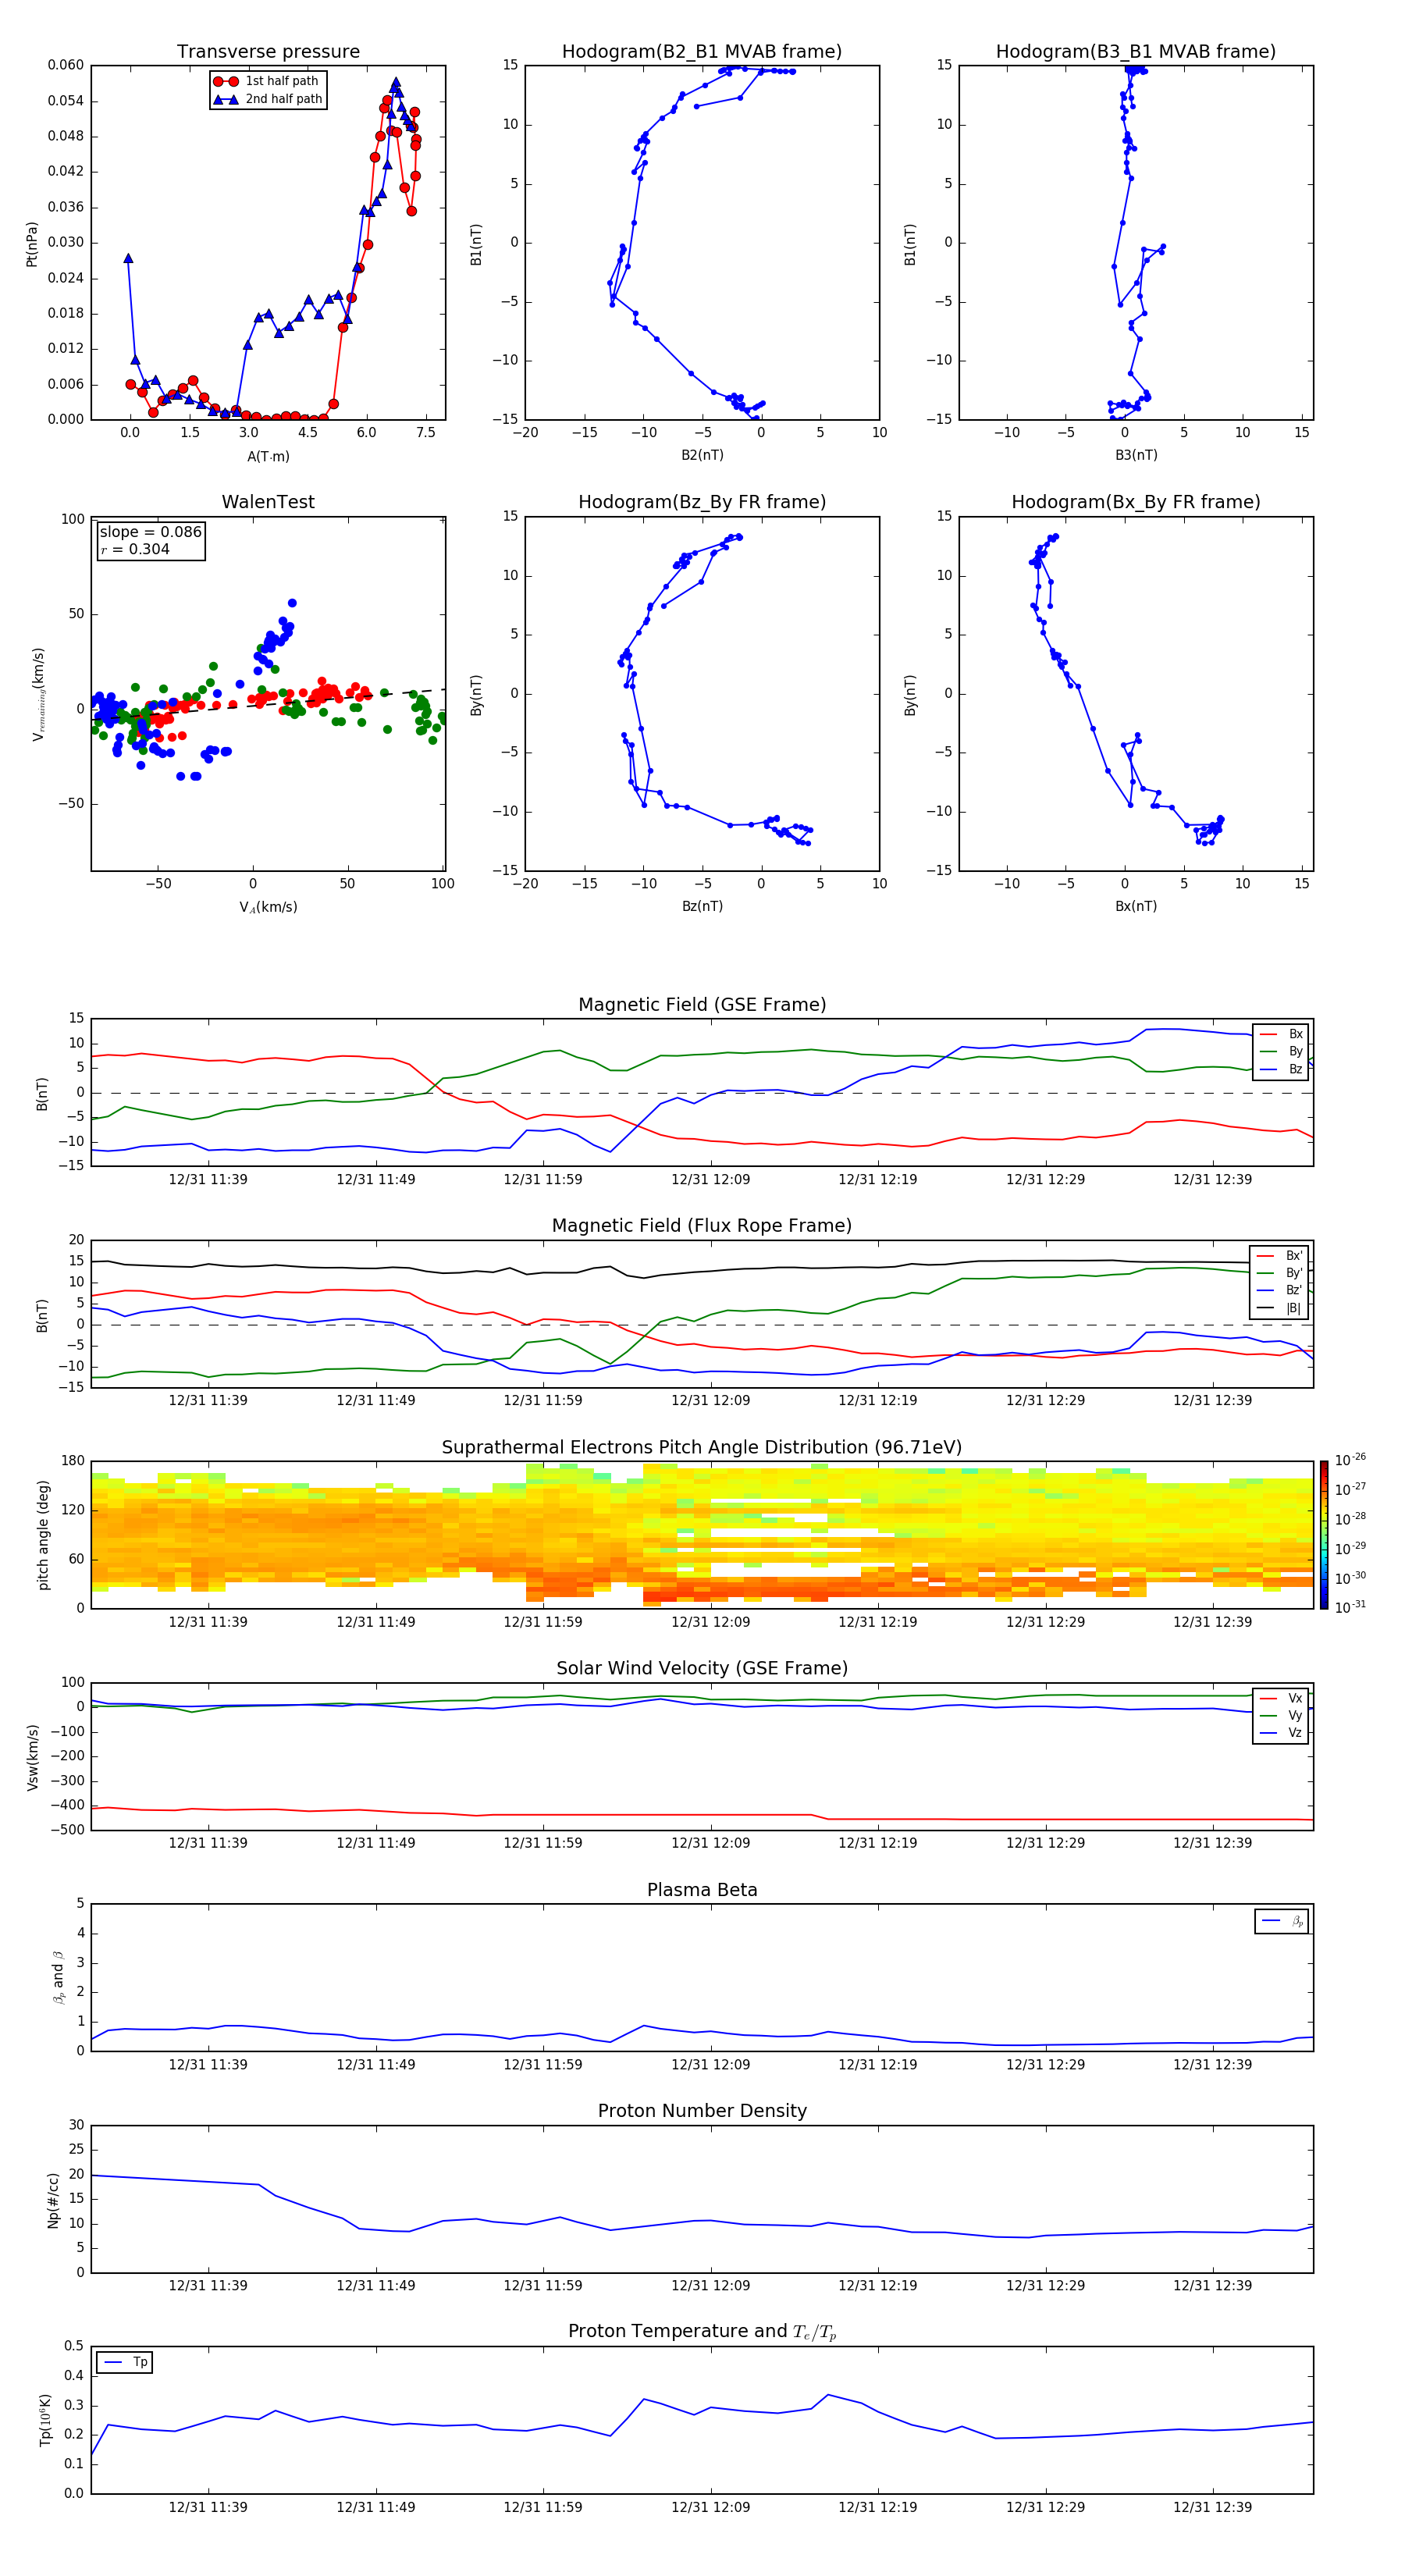This screenshot has width=1405, height=2576.
Task: Select the "slope = 0.086" annotation
Action: pos(151,532)
